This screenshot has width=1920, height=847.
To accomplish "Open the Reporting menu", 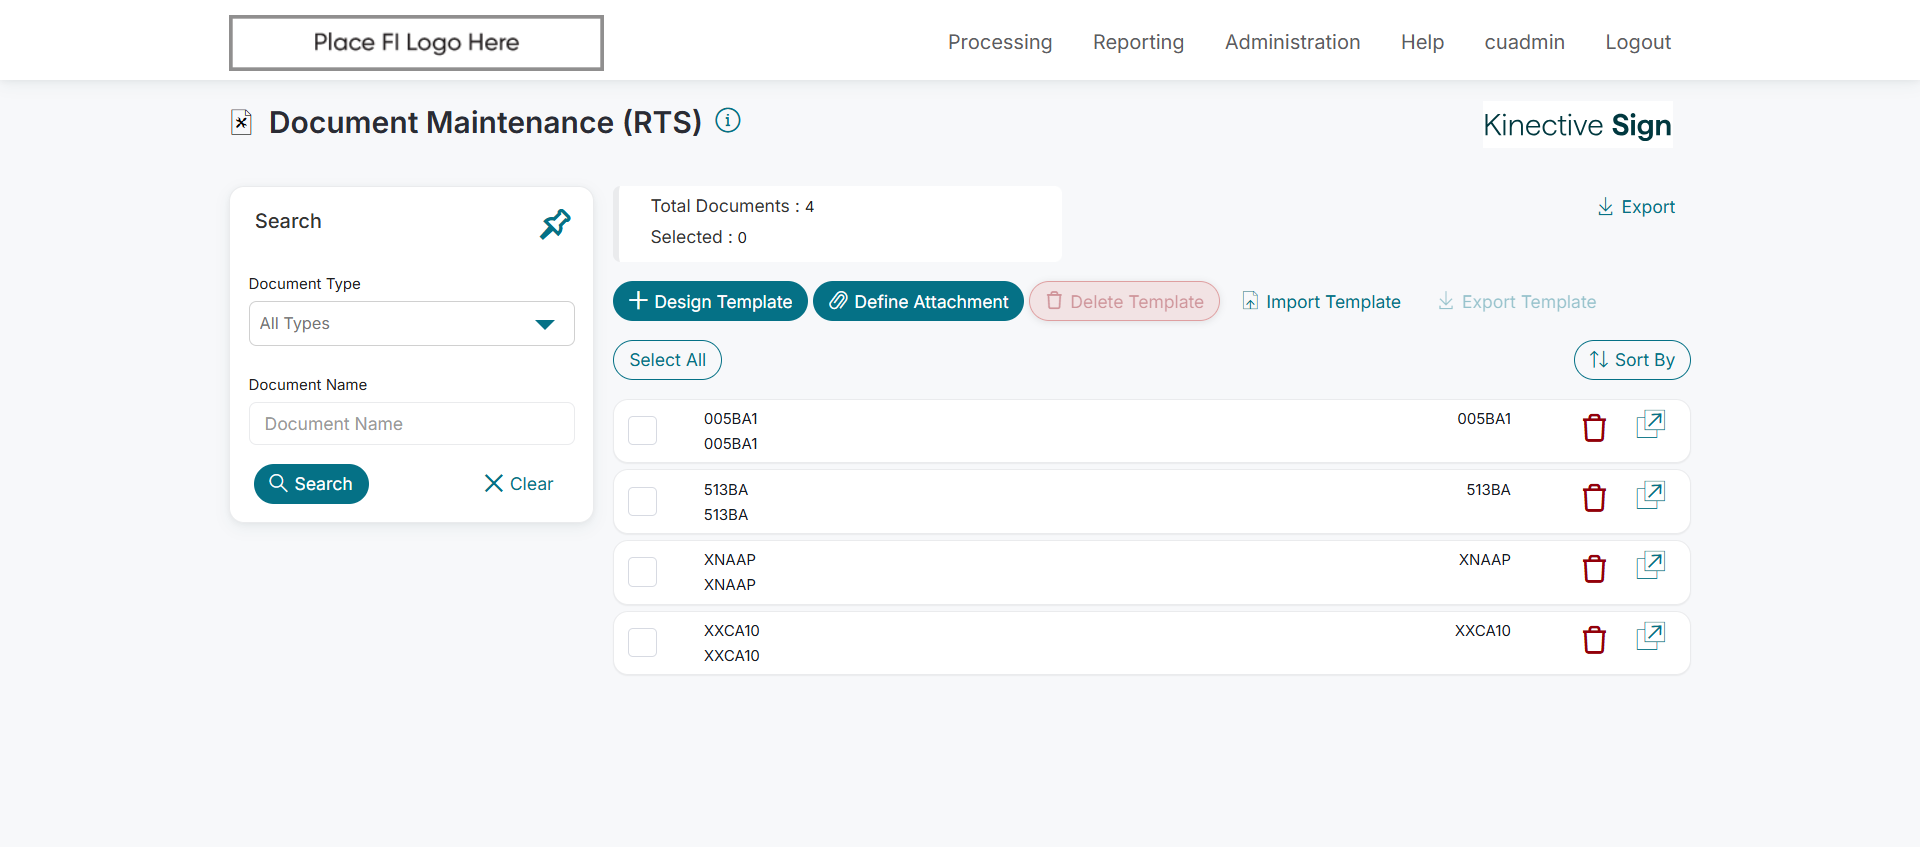I will point(1138,42).
